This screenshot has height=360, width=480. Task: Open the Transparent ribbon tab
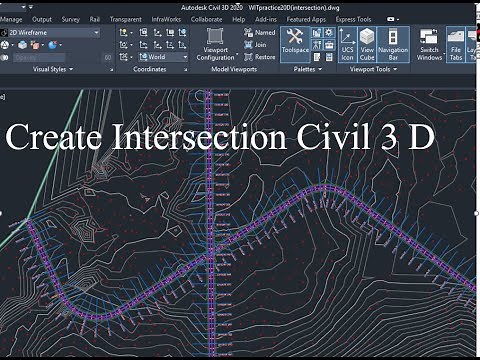pos(126,19)
